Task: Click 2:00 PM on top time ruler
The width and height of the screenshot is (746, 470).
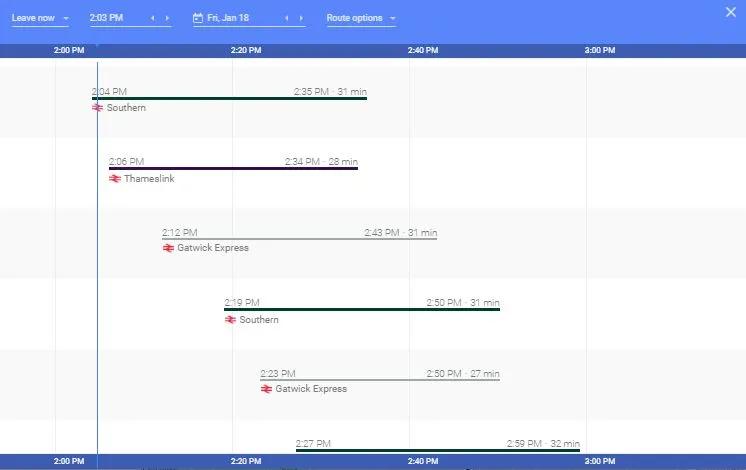Action: point(69,50)
